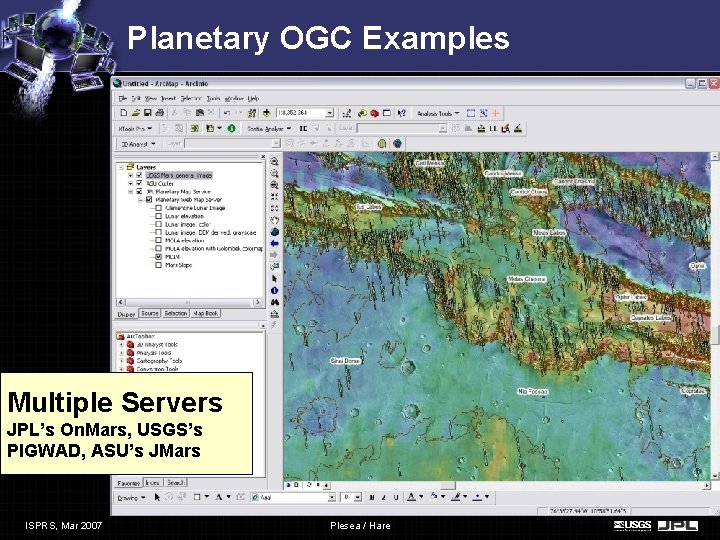
Task: Click the Fixed Zoom Out arrows icon
Action: pos(275,208)
